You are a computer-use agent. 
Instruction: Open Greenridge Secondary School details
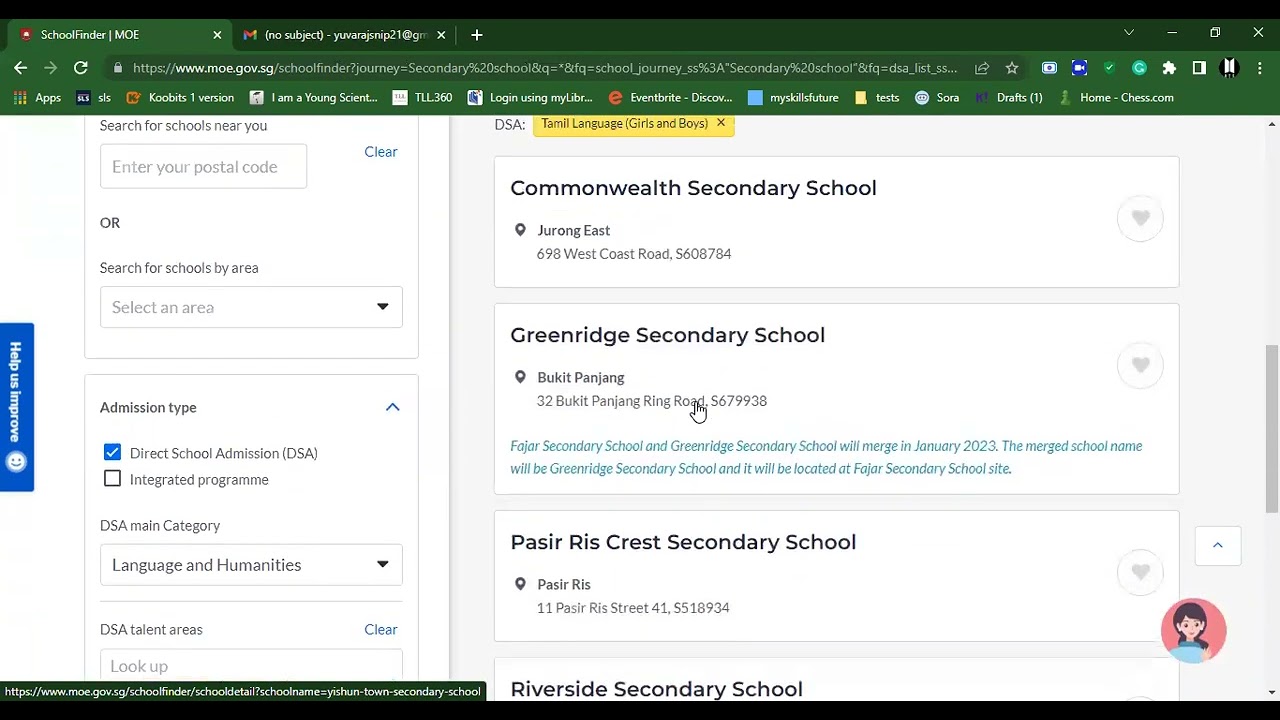pos(668,335)
